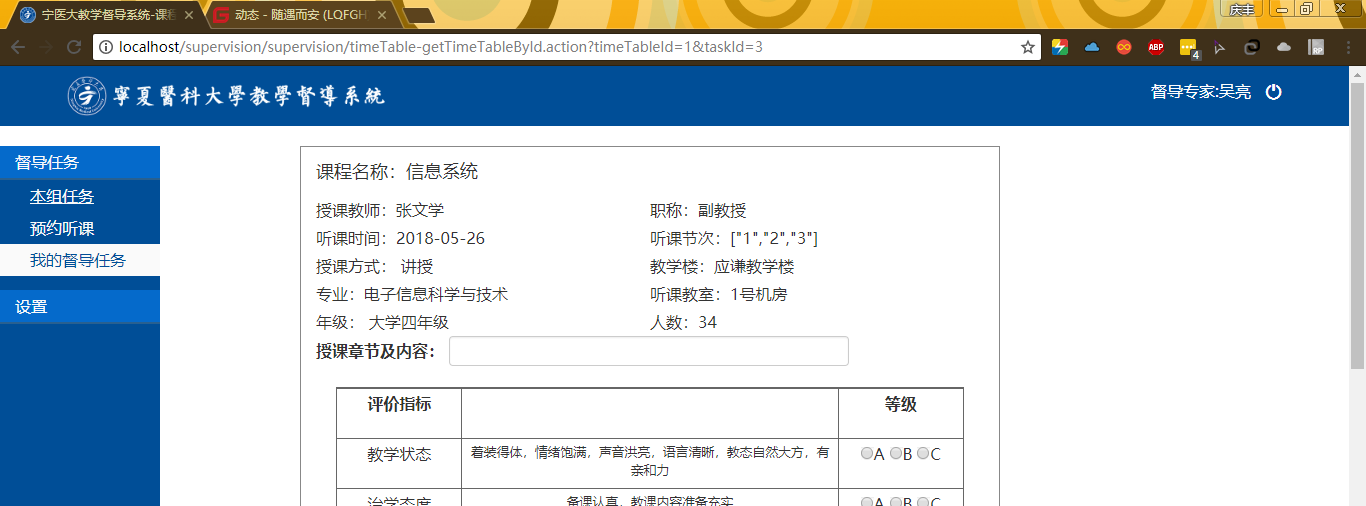Click the page scrollbar up arrow
Viewport: 1366px width, 506px height.
click(1357, 75)
